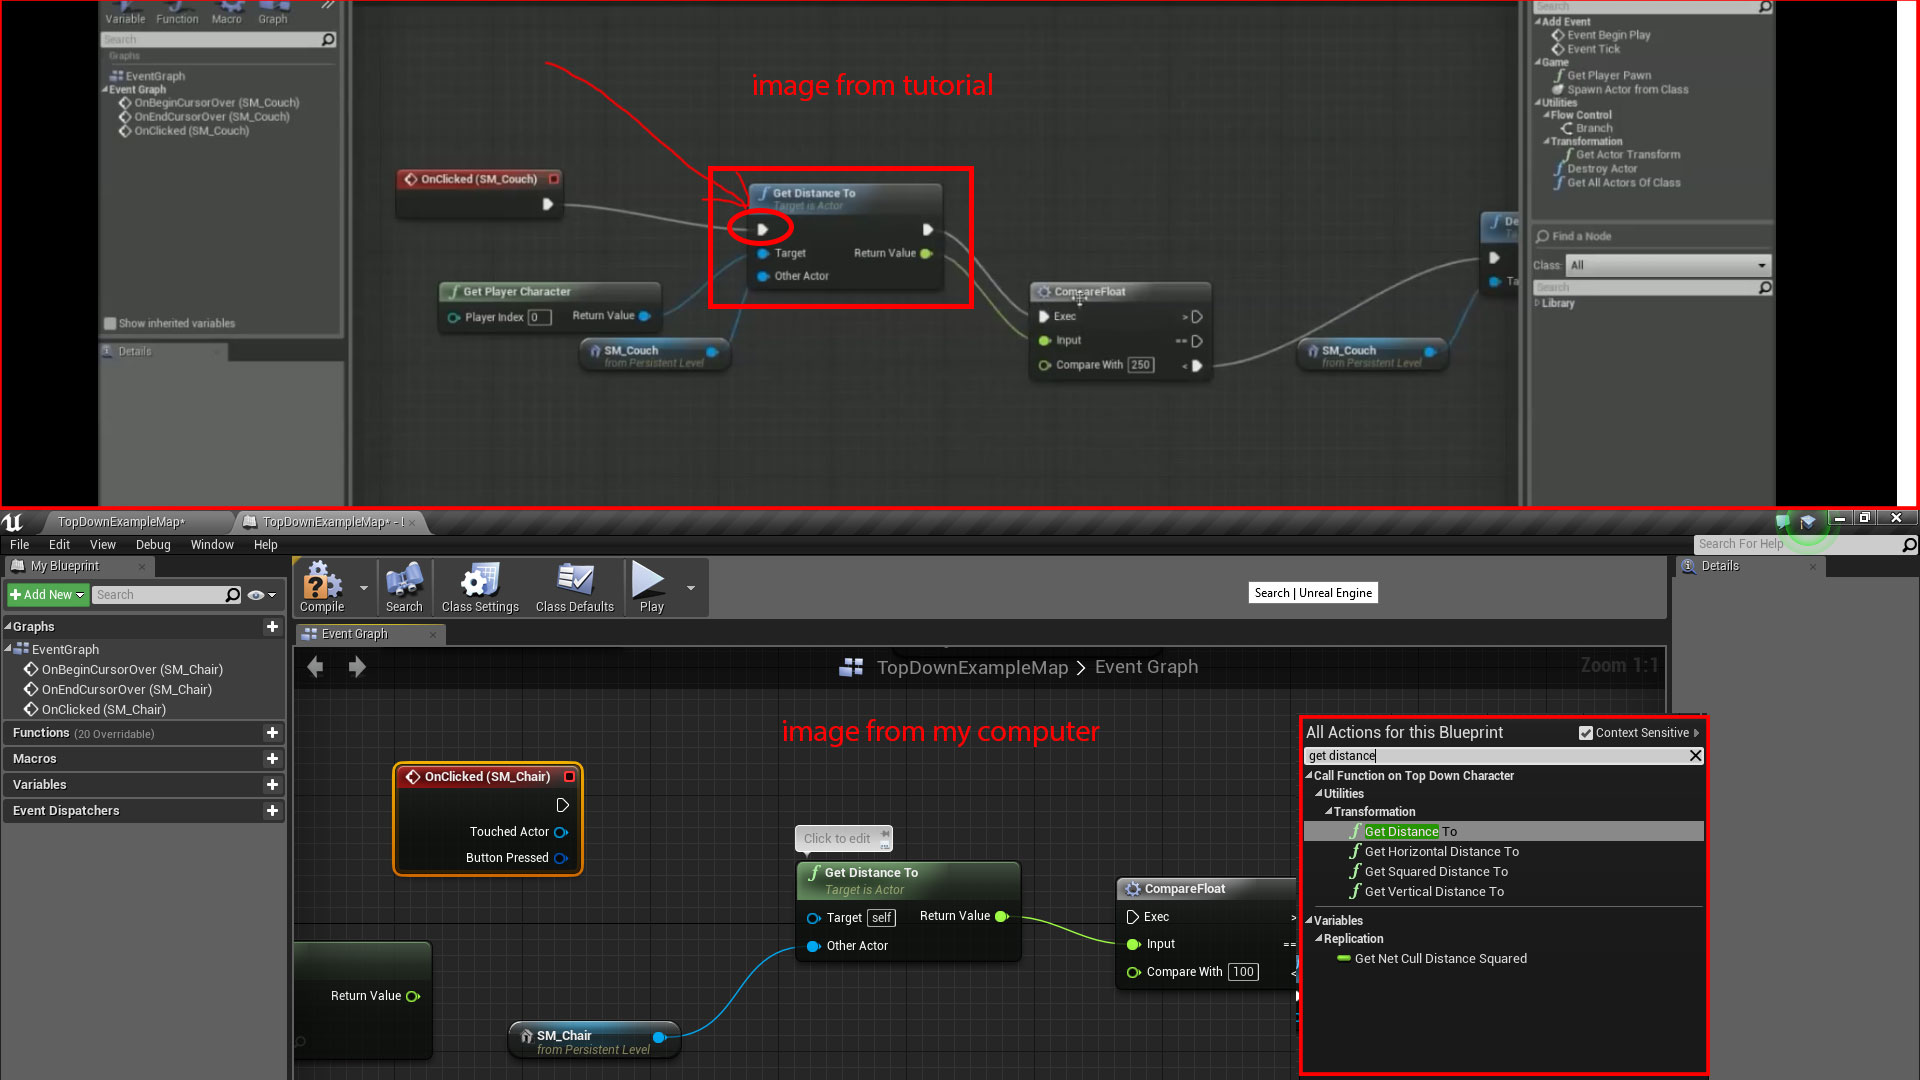Click Button Pressed output pin
The height and width of the screenshot is (1080, 1920).
click(561, 858)
